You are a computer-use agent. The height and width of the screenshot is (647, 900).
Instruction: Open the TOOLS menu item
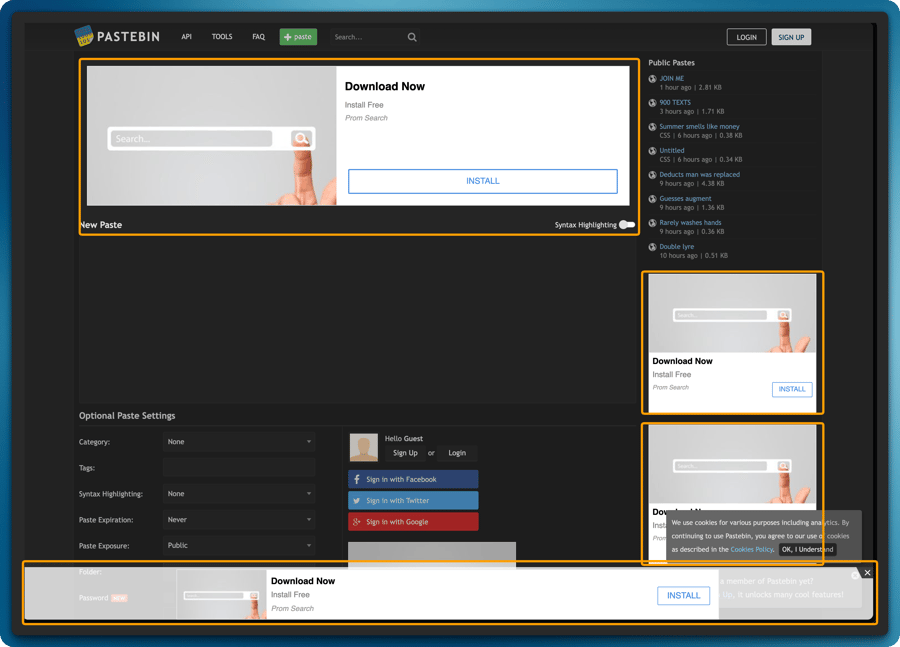tap(222, 37)
